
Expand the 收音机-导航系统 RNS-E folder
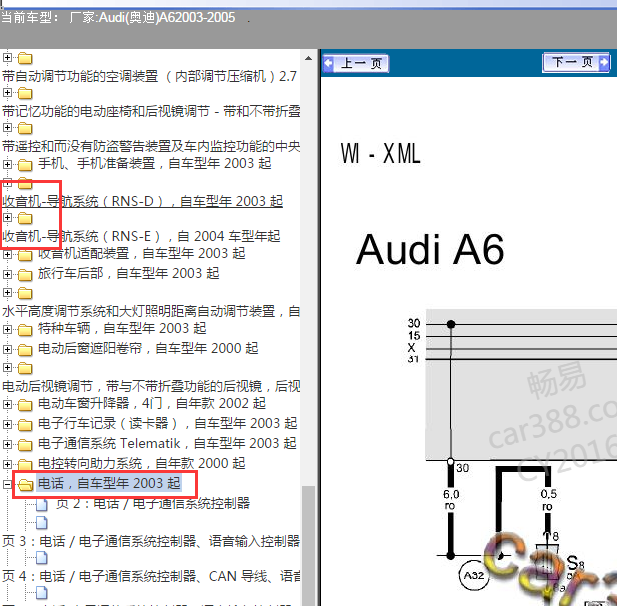click(7, 217)
